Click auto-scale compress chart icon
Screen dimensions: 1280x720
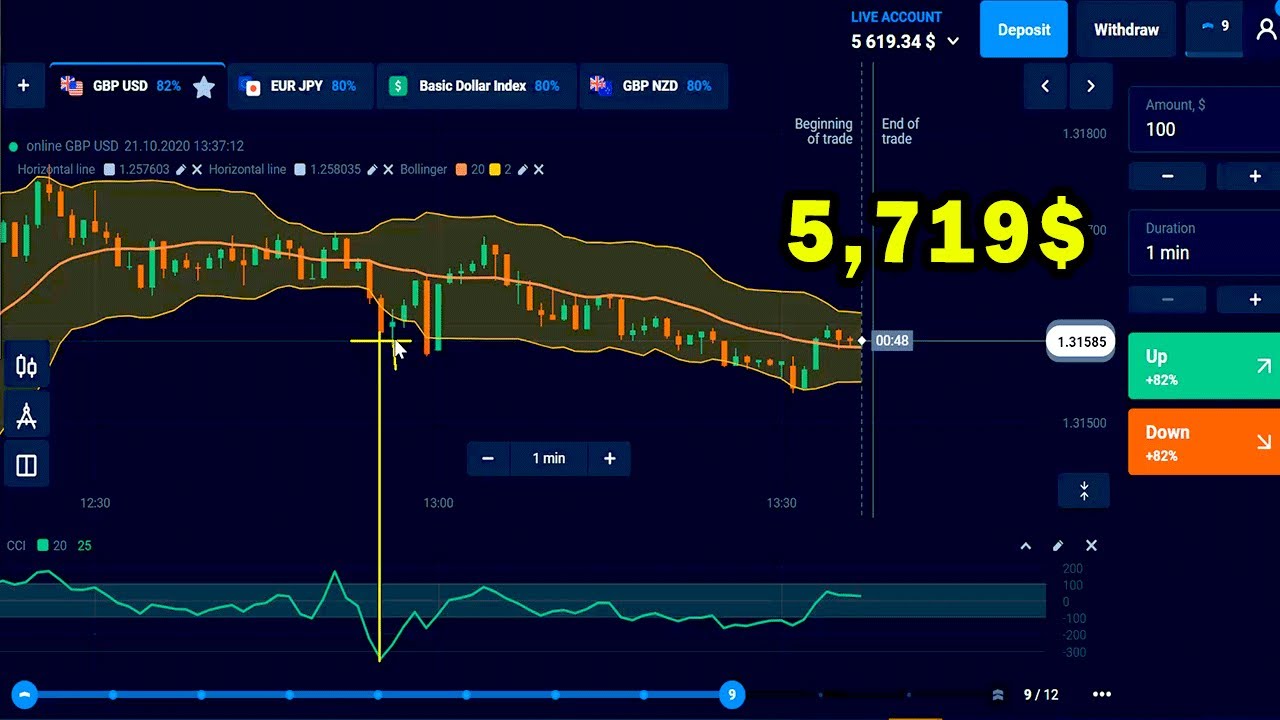tap(1084, 491)
